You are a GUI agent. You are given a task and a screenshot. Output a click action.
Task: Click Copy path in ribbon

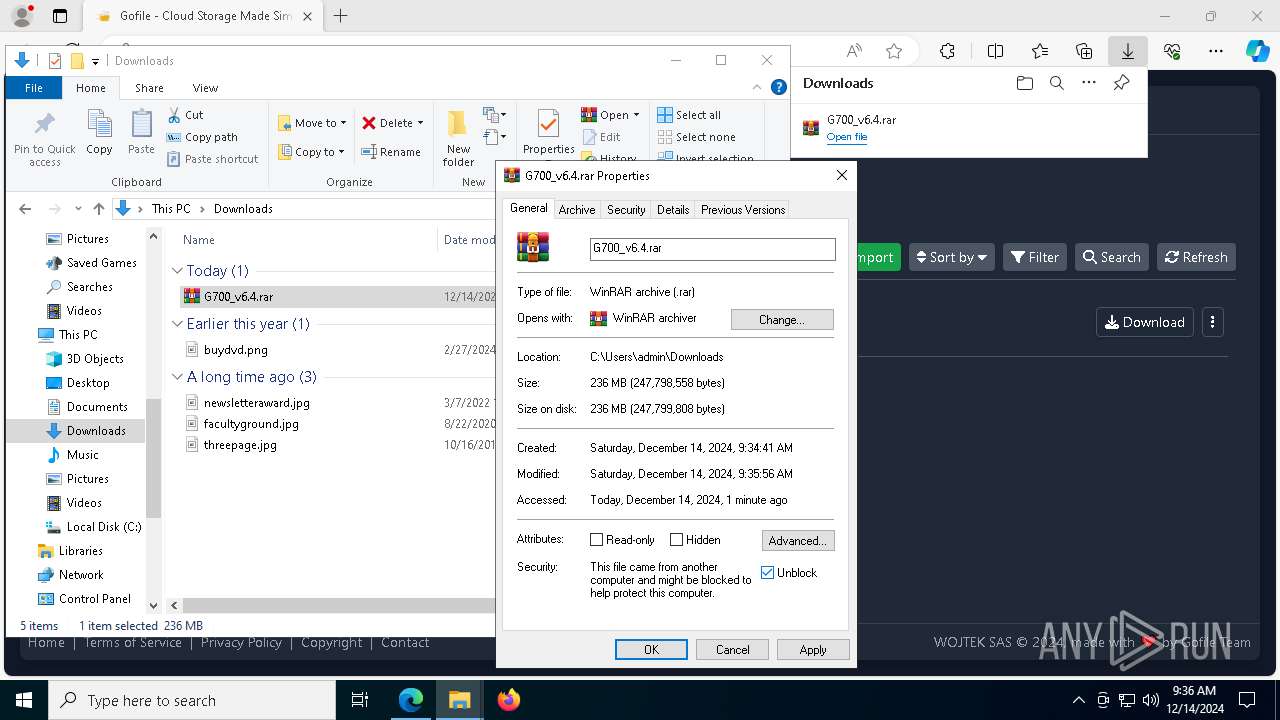[x=202, y=137]
